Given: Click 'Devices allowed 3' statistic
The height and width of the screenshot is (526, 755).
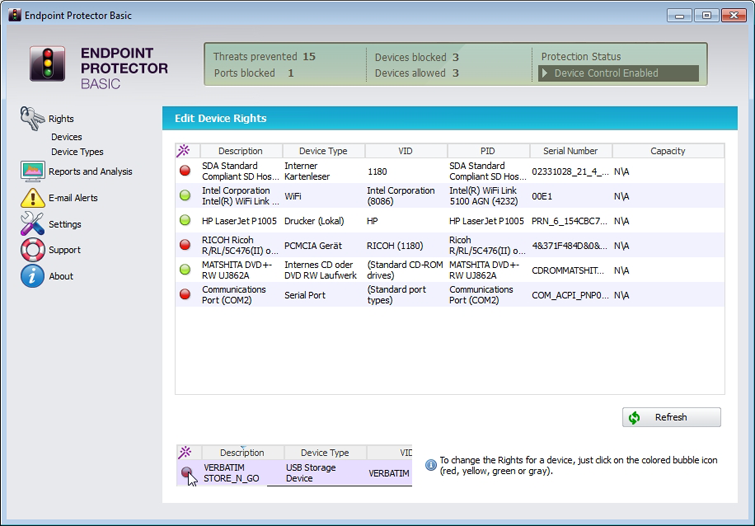Looking at the screenshot, I should [417, 73].
